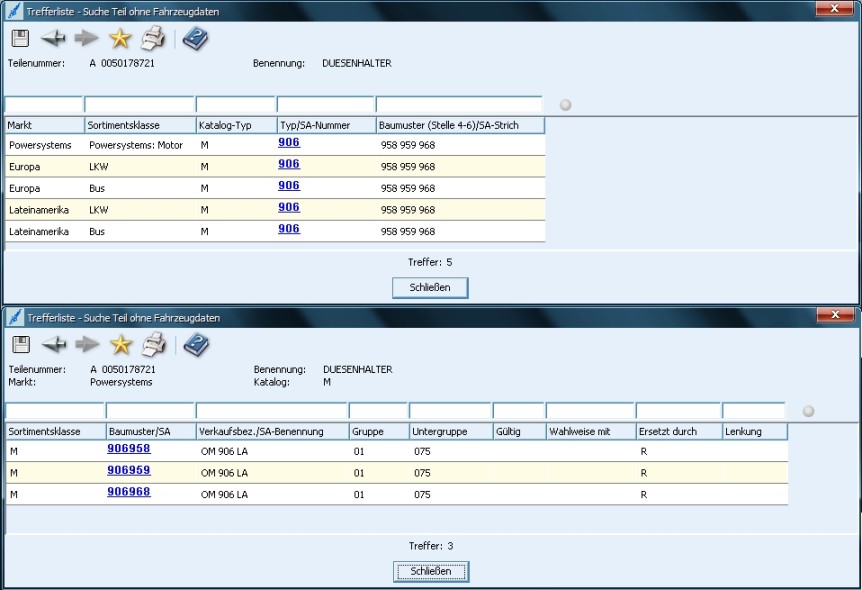Click grey circle indicator beside Lenkung filter
862x590 pixels.
coord(809,411)
